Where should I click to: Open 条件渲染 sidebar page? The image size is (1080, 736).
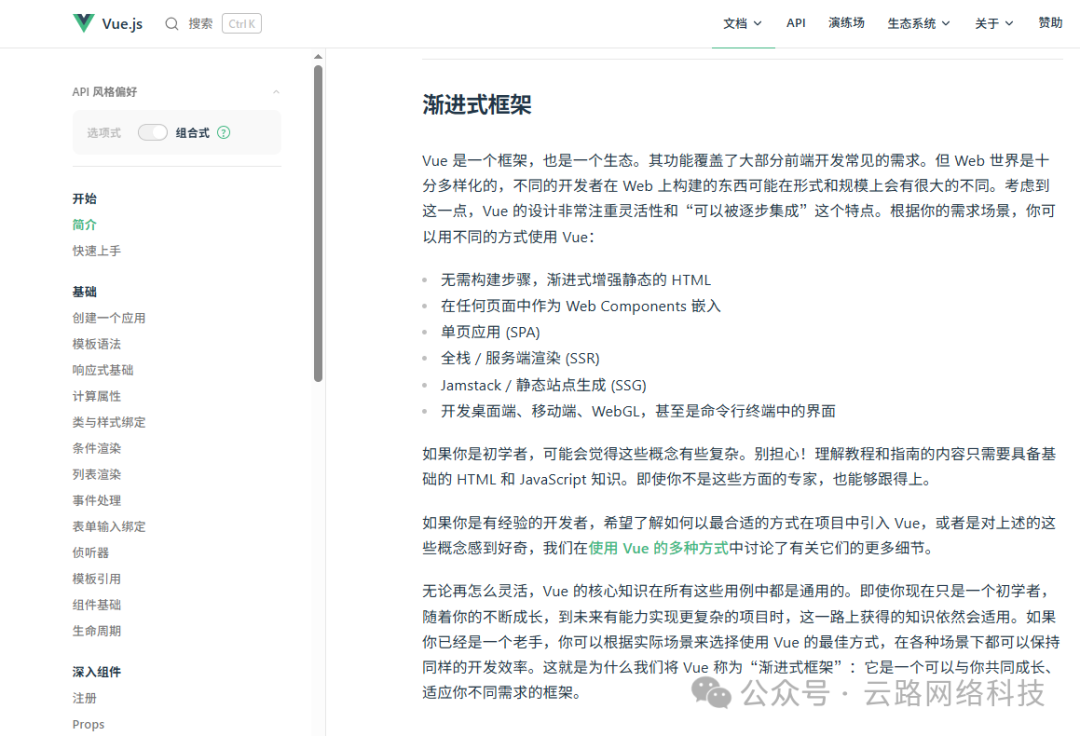point(96,448)
